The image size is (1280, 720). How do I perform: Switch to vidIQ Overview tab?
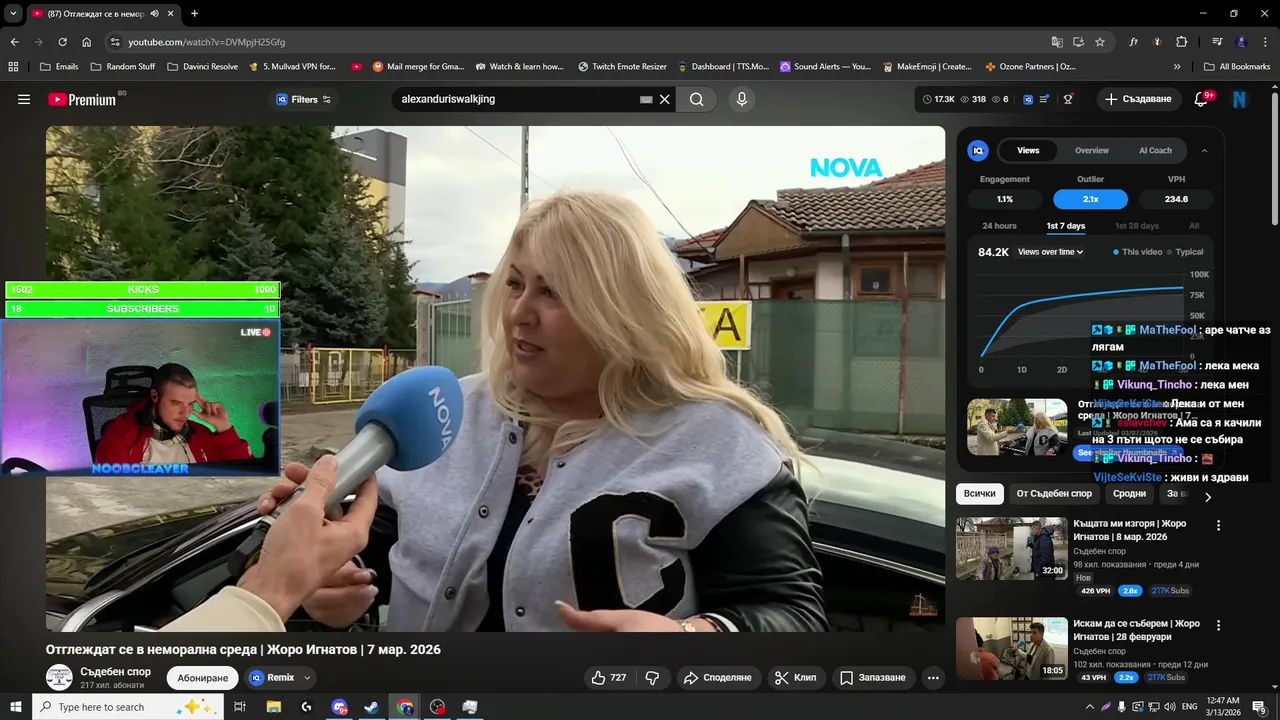click(1092, 150)
